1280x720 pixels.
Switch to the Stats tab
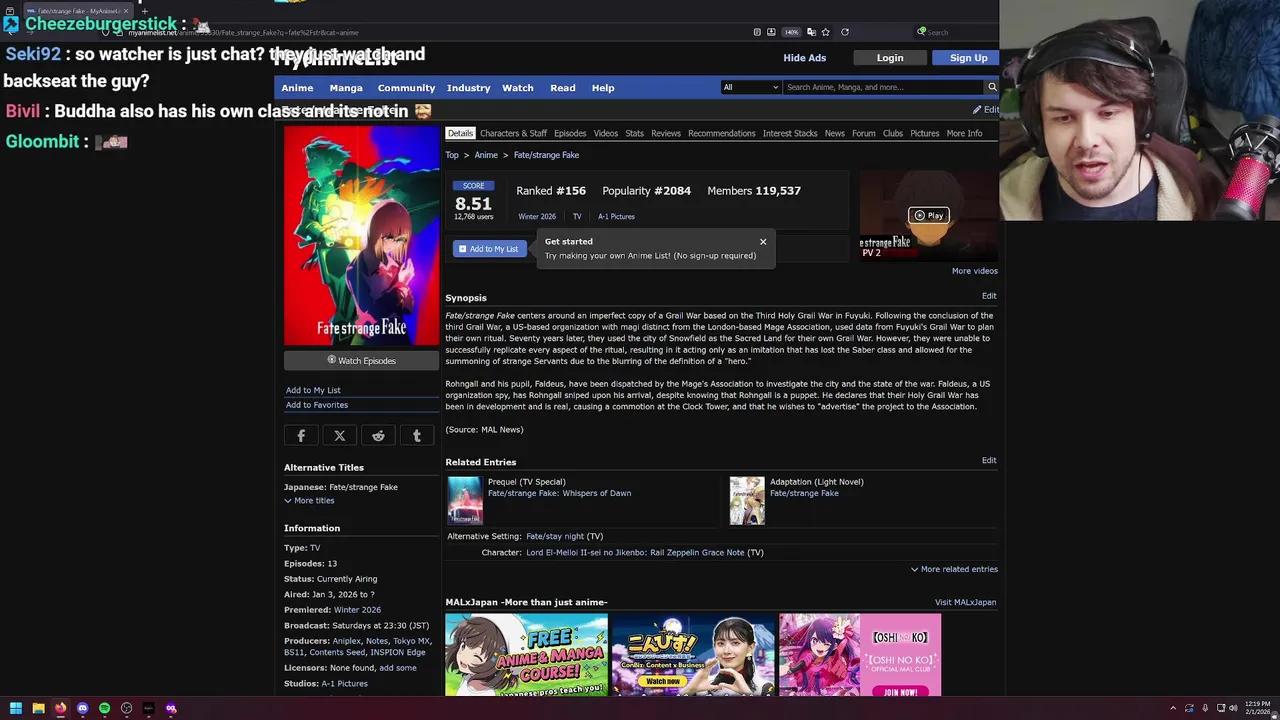[634, 133]
